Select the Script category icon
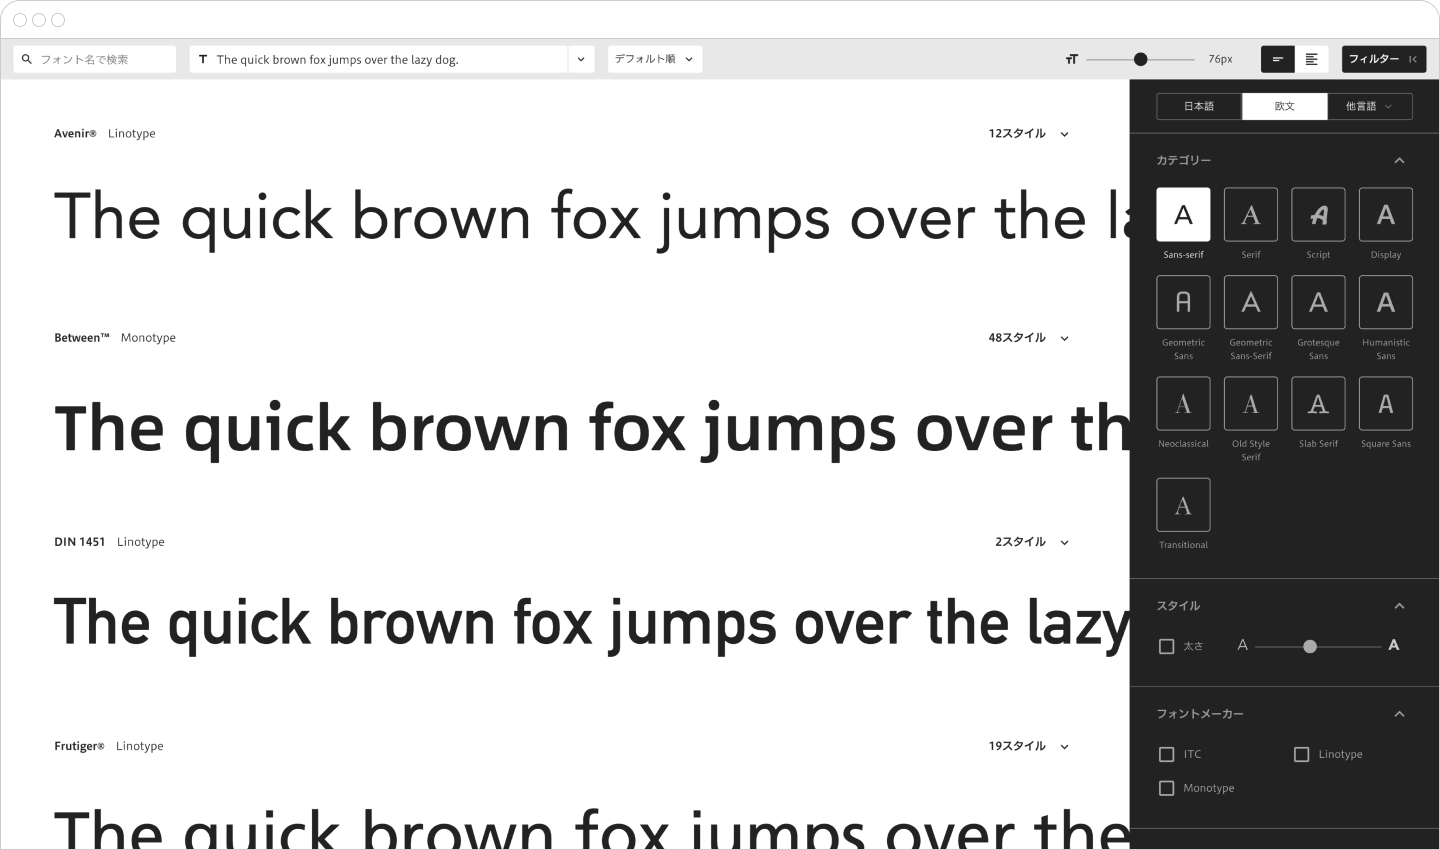The height and width of the screenshot is (850, 1440). tap(1318, 214)
